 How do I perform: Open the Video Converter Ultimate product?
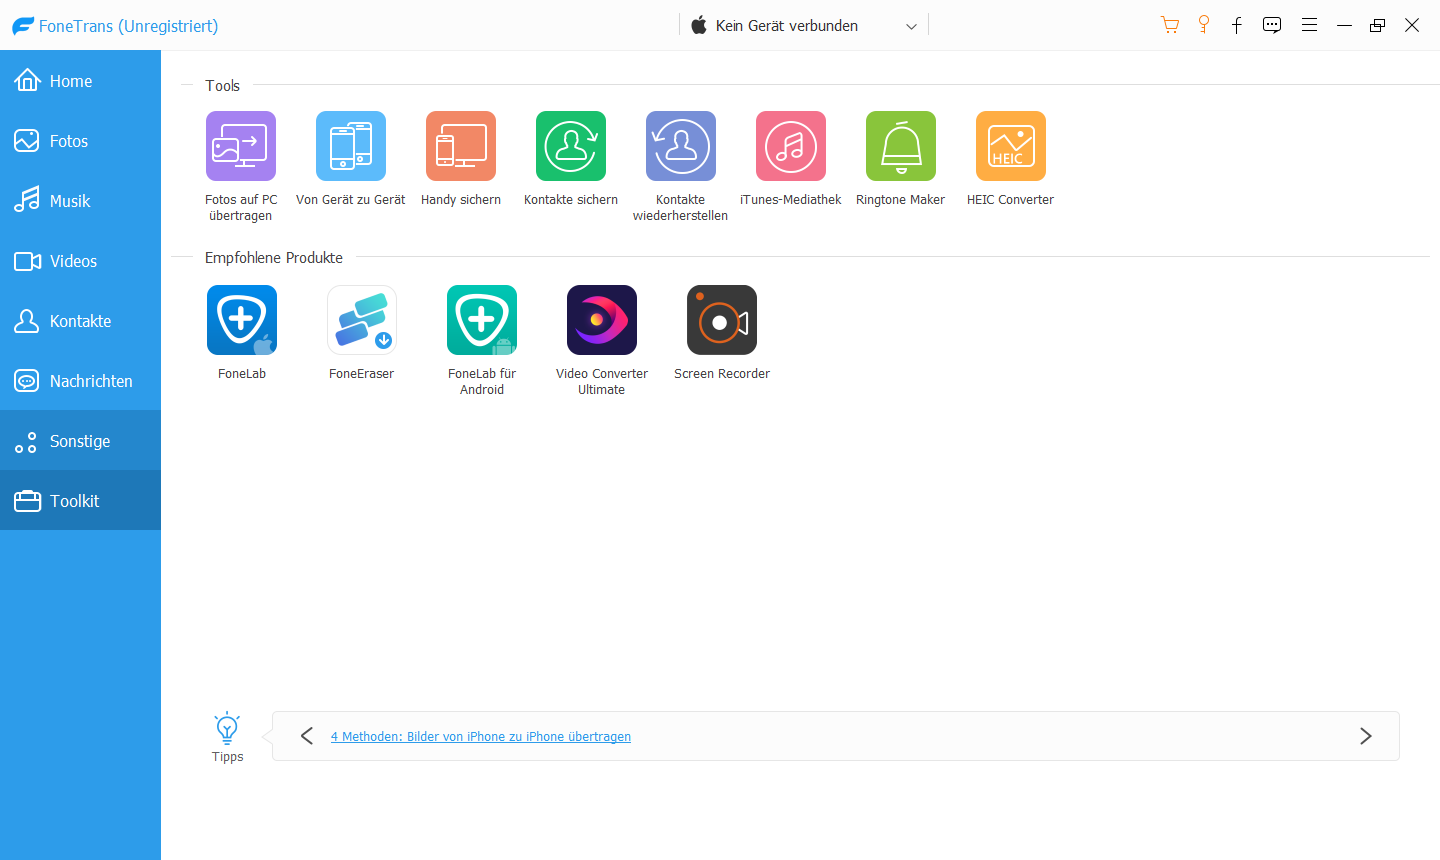click(602, 320)
